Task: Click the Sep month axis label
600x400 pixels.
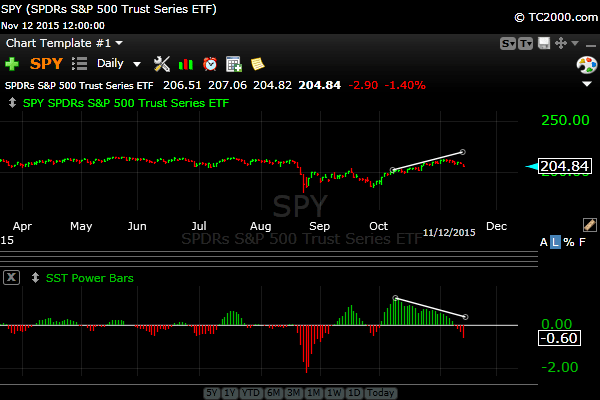Action: (320, 226)
